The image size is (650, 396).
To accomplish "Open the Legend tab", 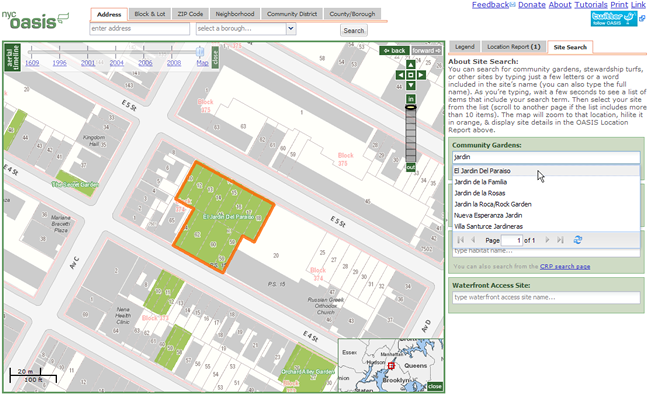I will point(465,46).
